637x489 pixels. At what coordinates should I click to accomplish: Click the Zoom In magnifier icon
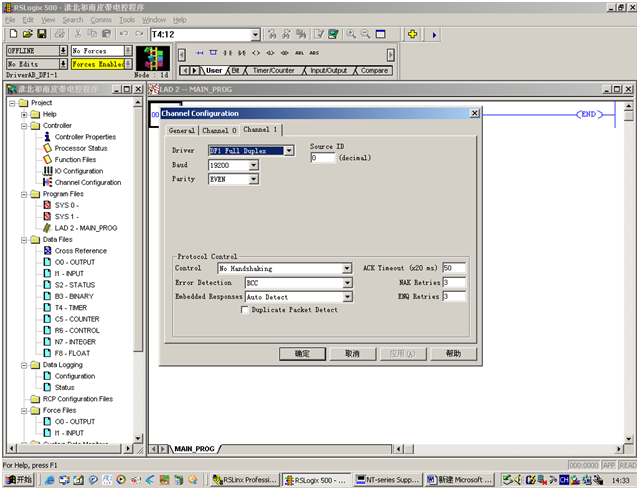[x=351, y=35]
